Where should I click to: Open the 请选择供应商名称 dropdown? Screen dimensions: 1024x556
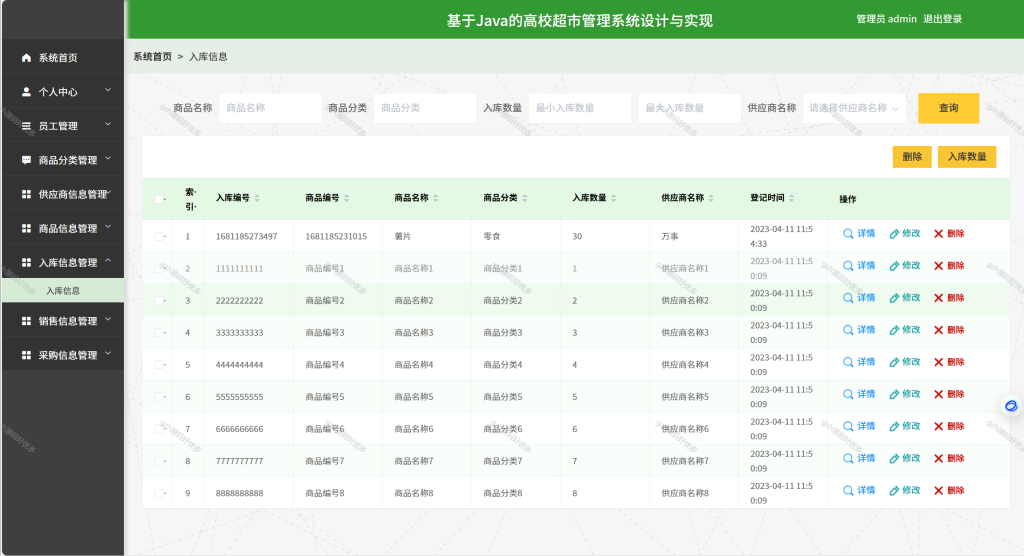854,108
